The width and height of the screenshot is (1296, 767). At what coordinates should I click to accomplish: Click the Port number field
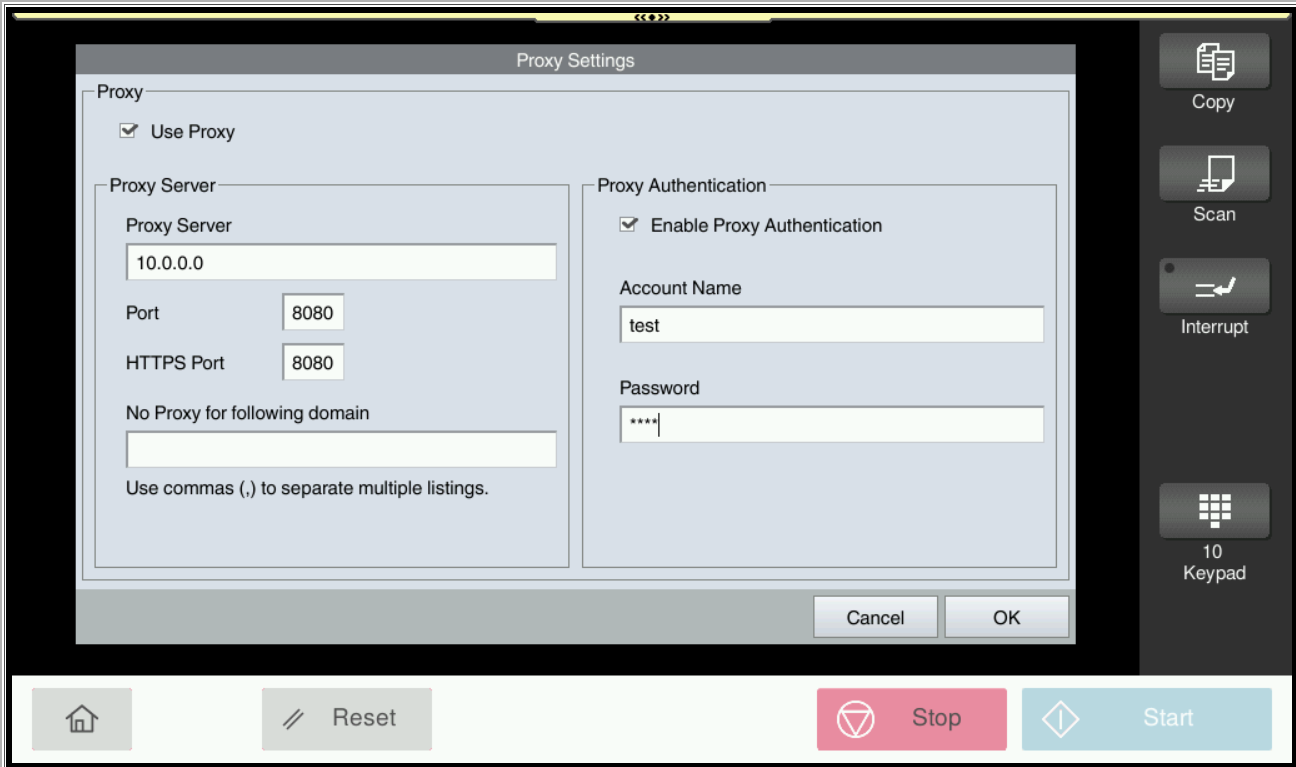[313, 313]
